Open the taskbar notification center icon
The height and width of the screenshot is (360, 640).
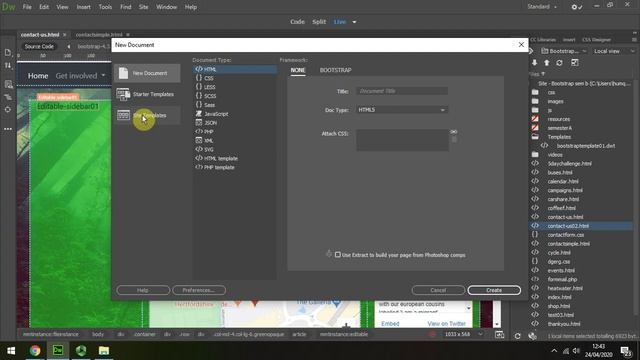(x=626, y=351)
